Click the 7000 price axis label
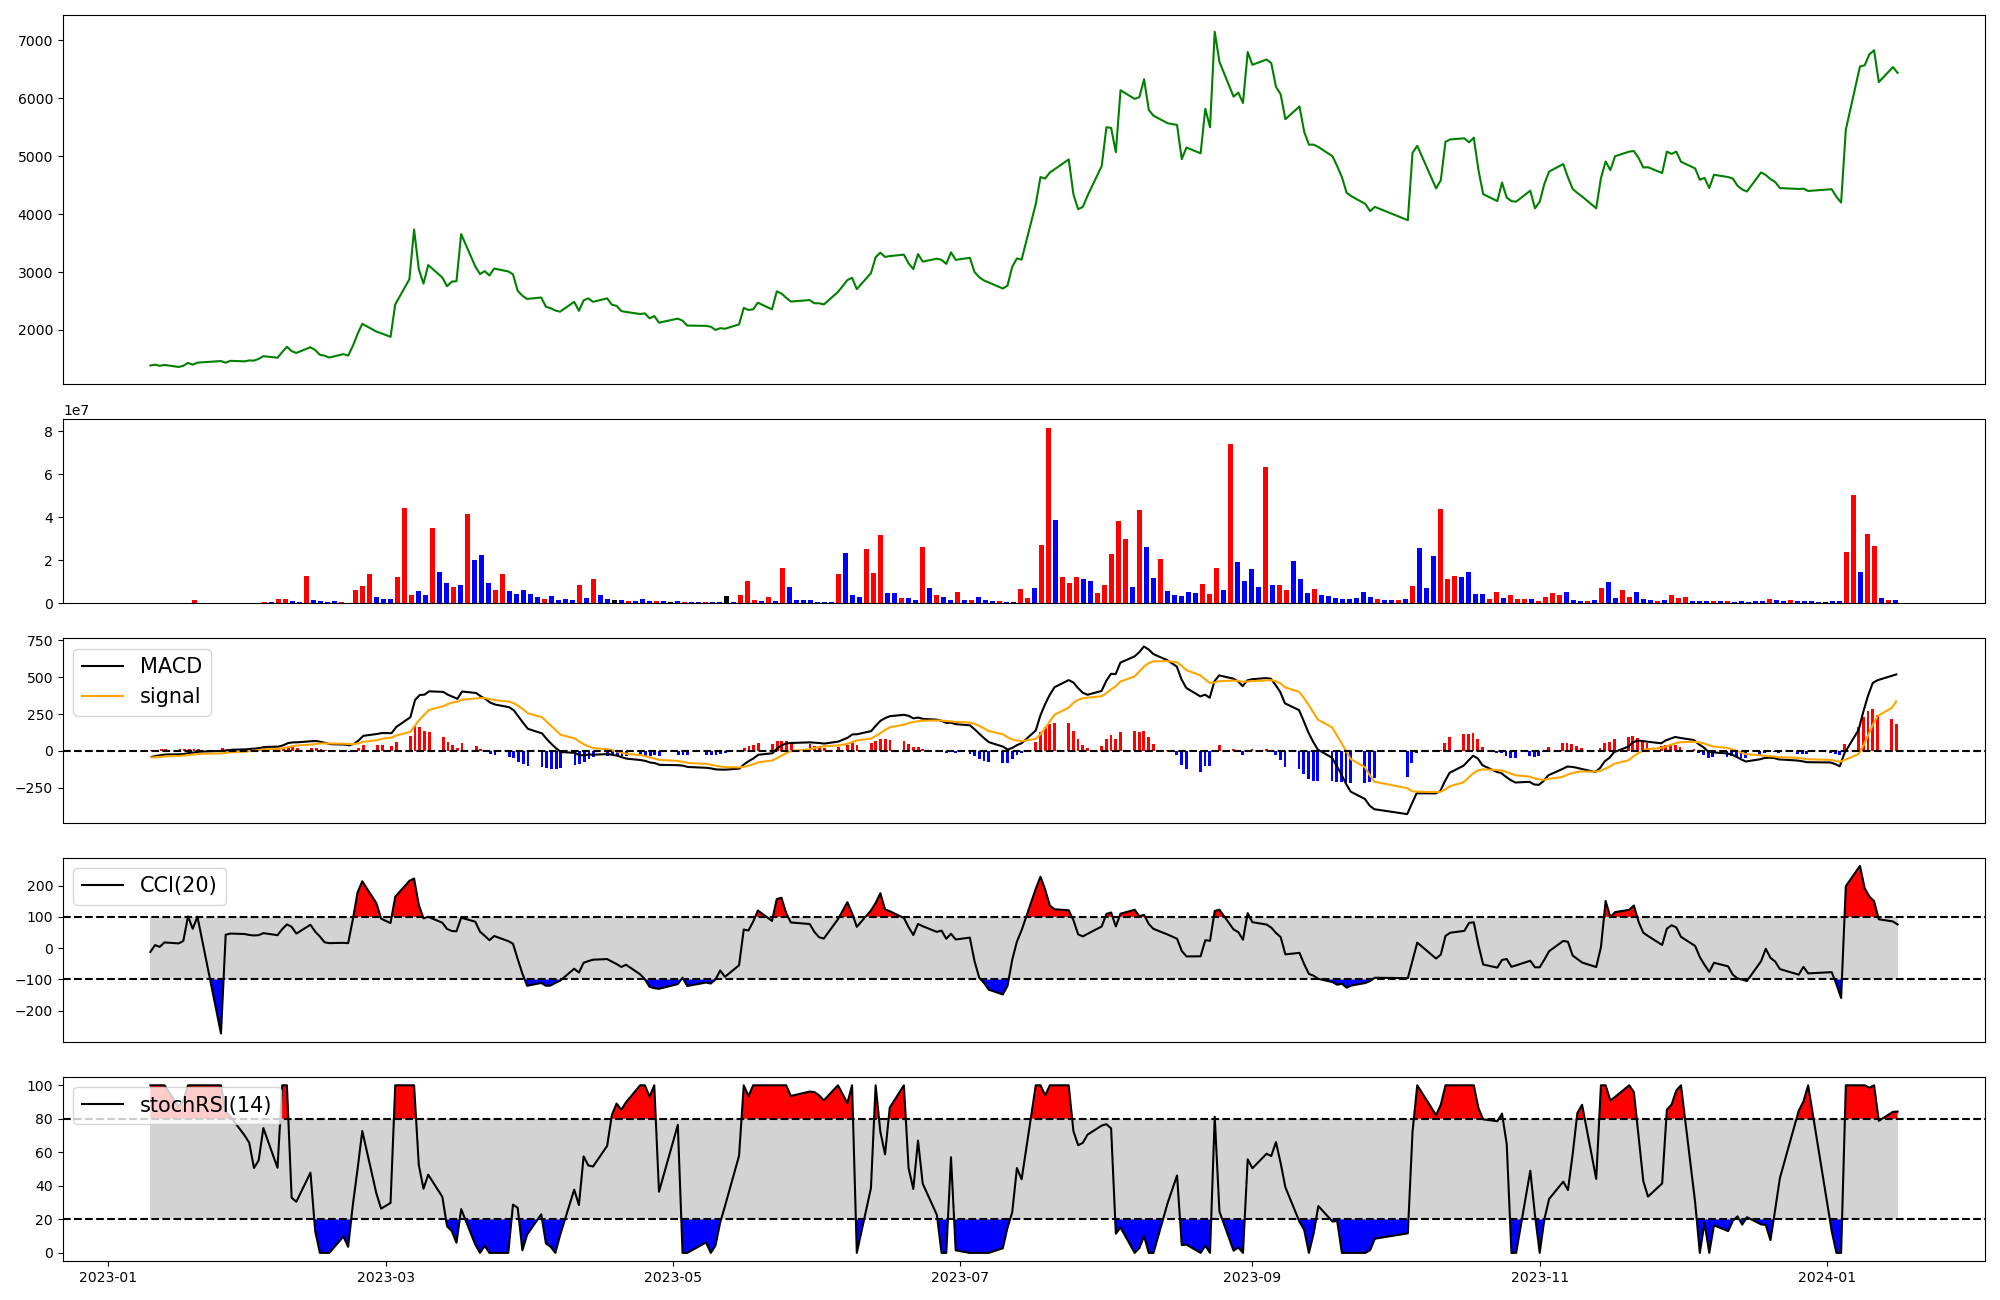2000x1300 pixels. 37,41
